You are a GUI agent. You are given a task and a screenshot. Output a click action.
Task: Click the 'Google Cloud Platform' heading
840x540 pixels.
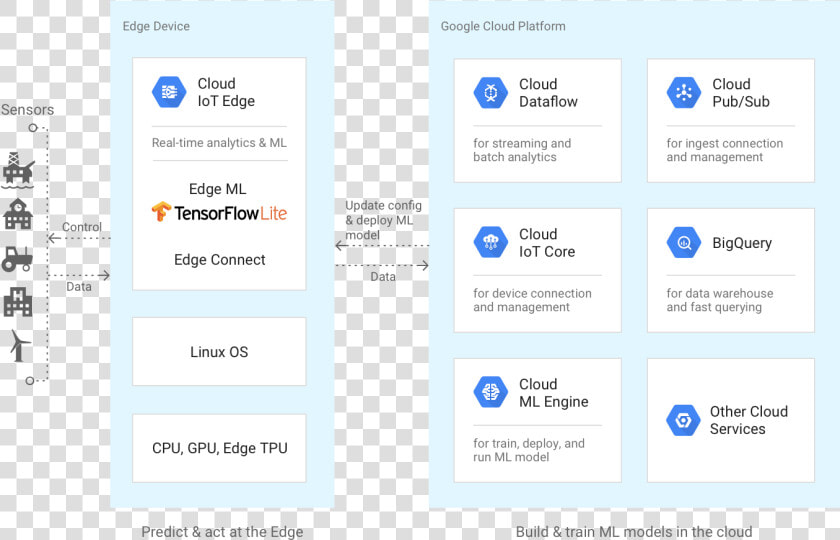click(503, 26)
